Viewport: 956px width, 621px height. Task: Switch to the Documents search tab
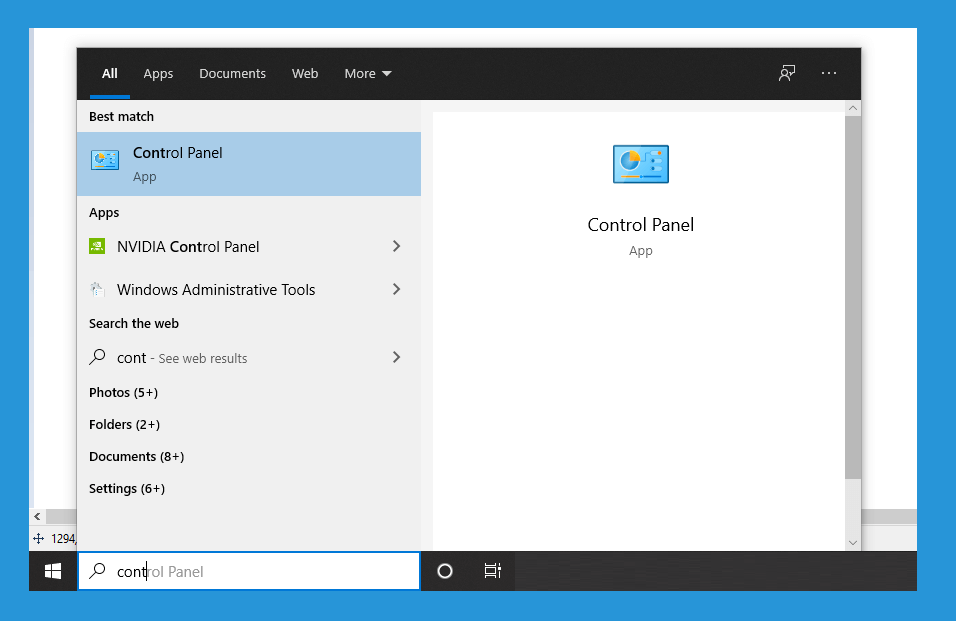coord(232,74)
